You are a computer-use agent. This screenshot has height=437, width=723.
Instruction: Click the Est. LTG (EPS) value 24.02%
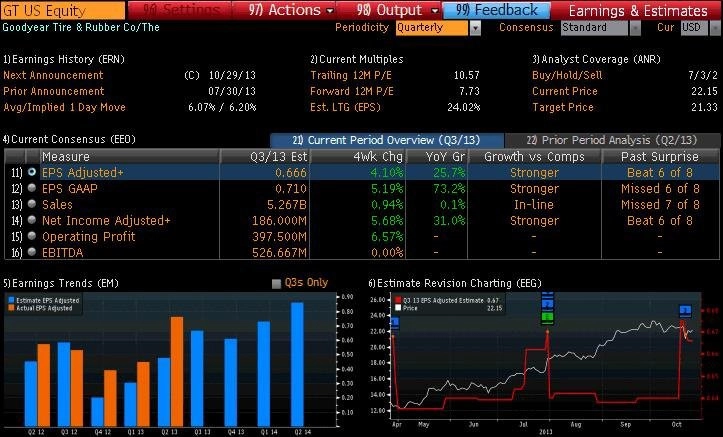coord(464,107)
